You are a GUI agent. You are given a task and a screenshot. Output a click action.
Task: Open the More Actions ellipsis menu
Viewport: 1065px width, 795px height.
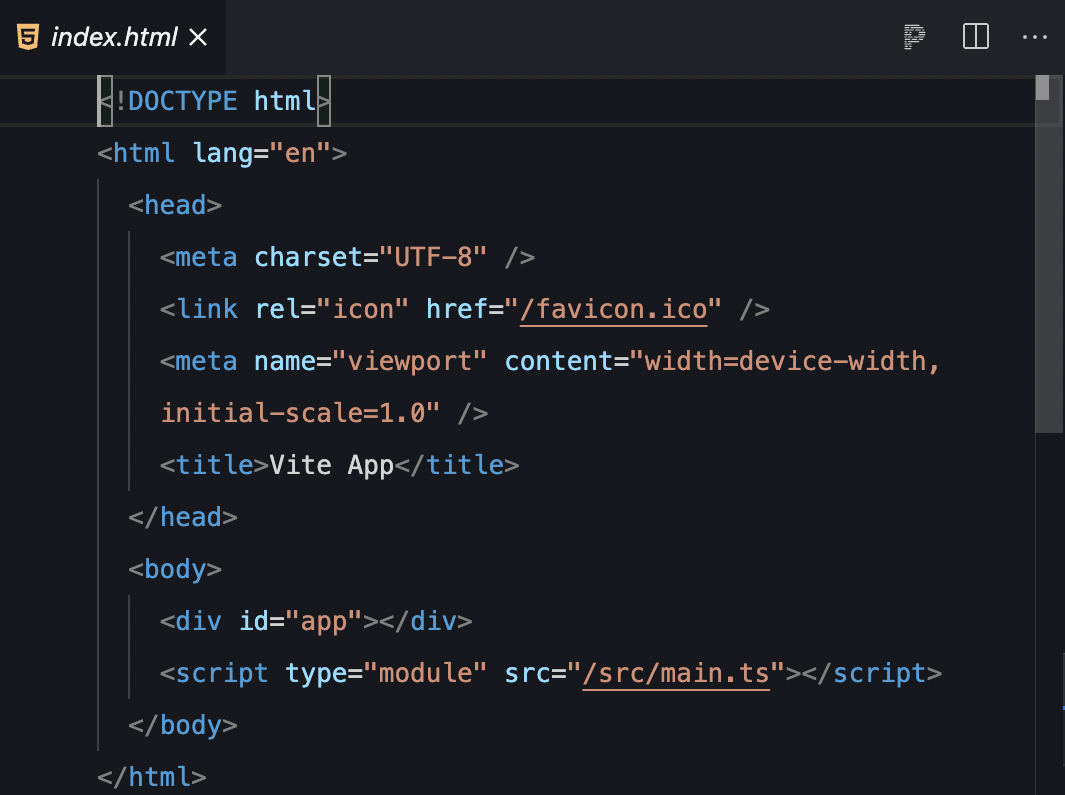click(1035, 37)
